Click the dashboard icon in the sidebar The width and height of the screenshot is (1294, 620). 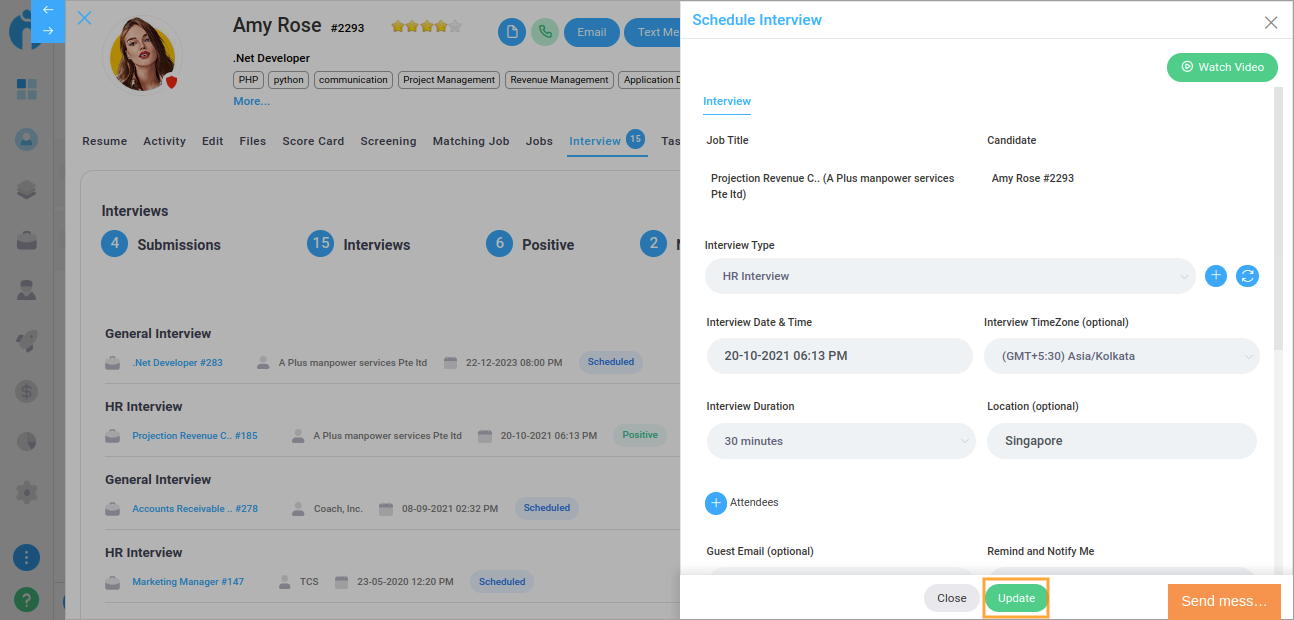pyautogui.click(x=27, y=90)
